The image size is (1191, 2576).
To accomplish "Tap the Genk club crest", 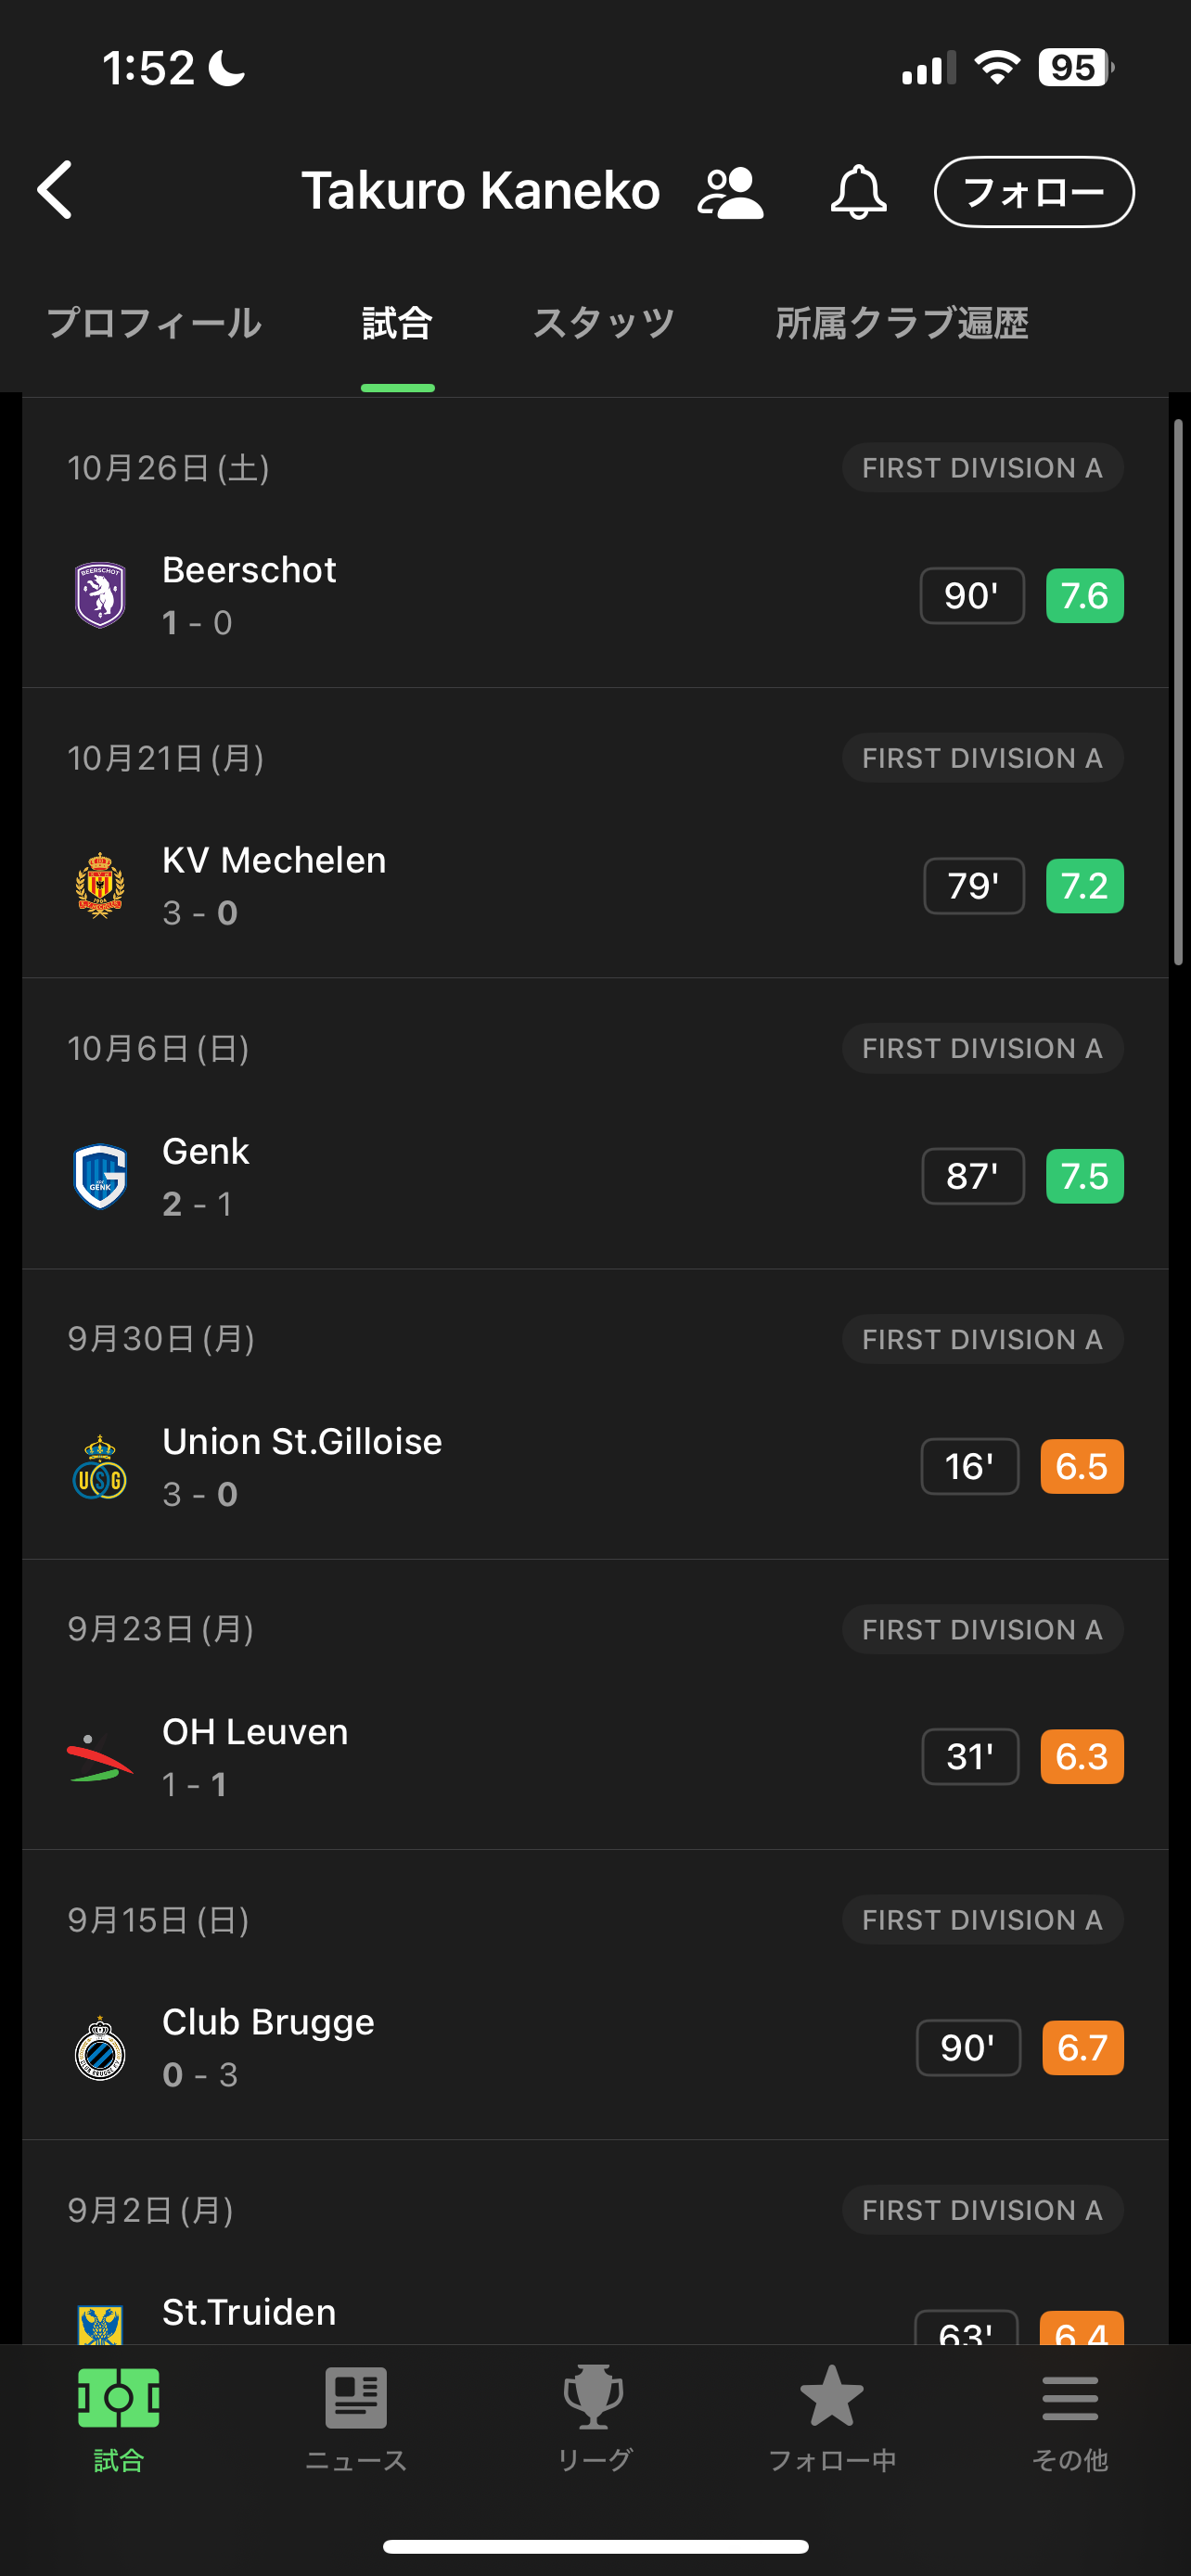I will [x=100, y=1176].
